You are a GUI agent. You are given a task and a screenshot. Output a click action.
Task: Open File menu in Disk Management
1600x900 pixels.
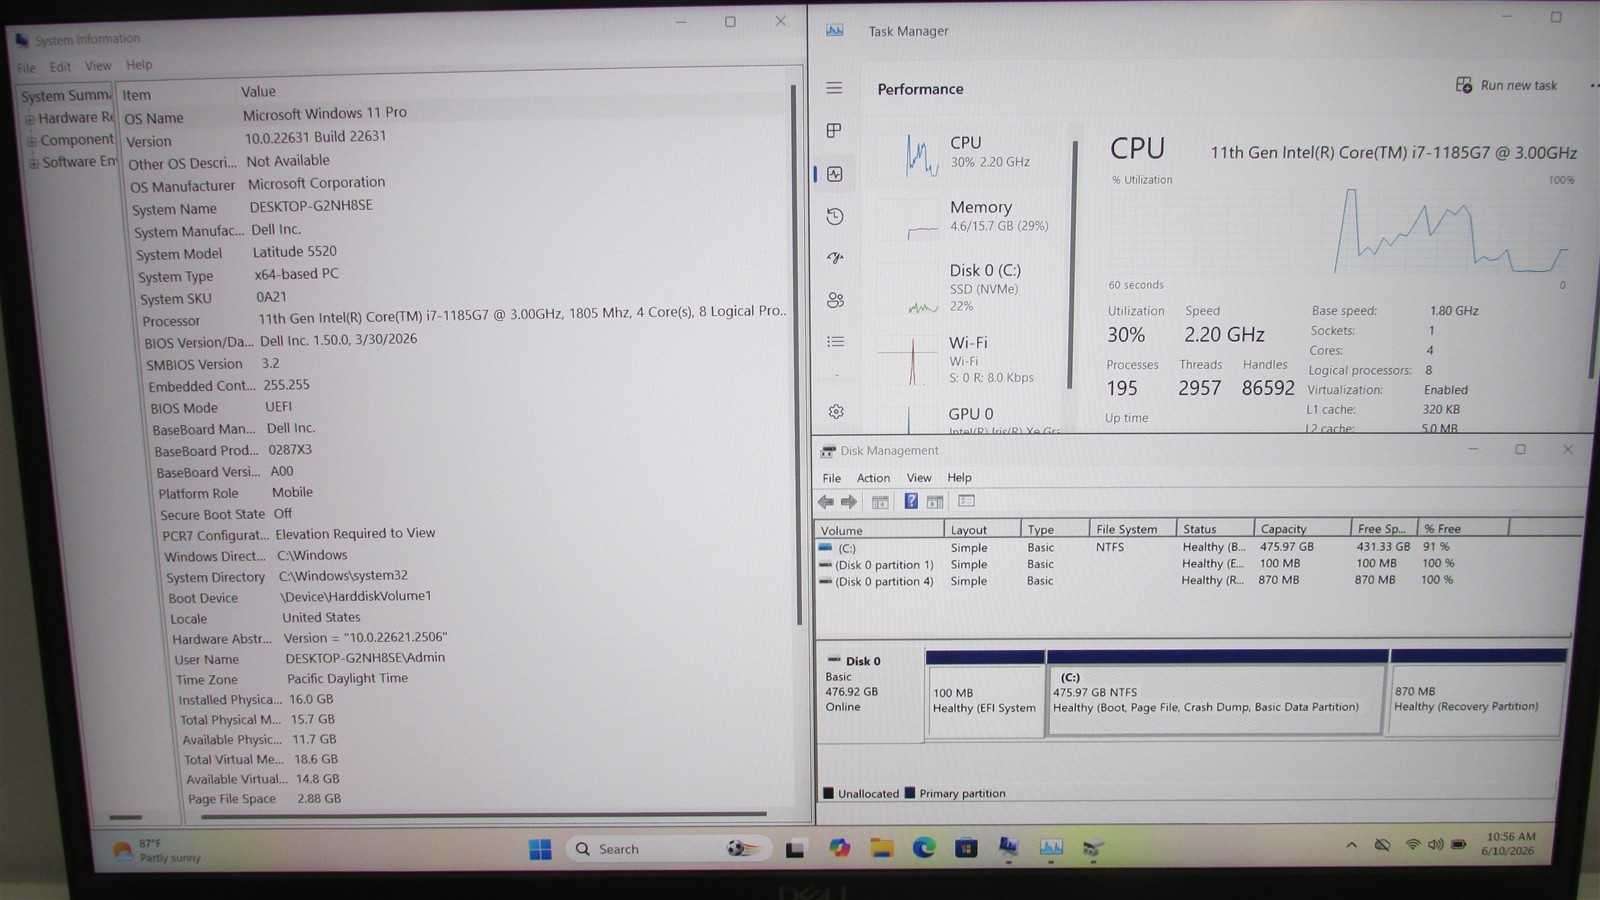coord(831,478)
